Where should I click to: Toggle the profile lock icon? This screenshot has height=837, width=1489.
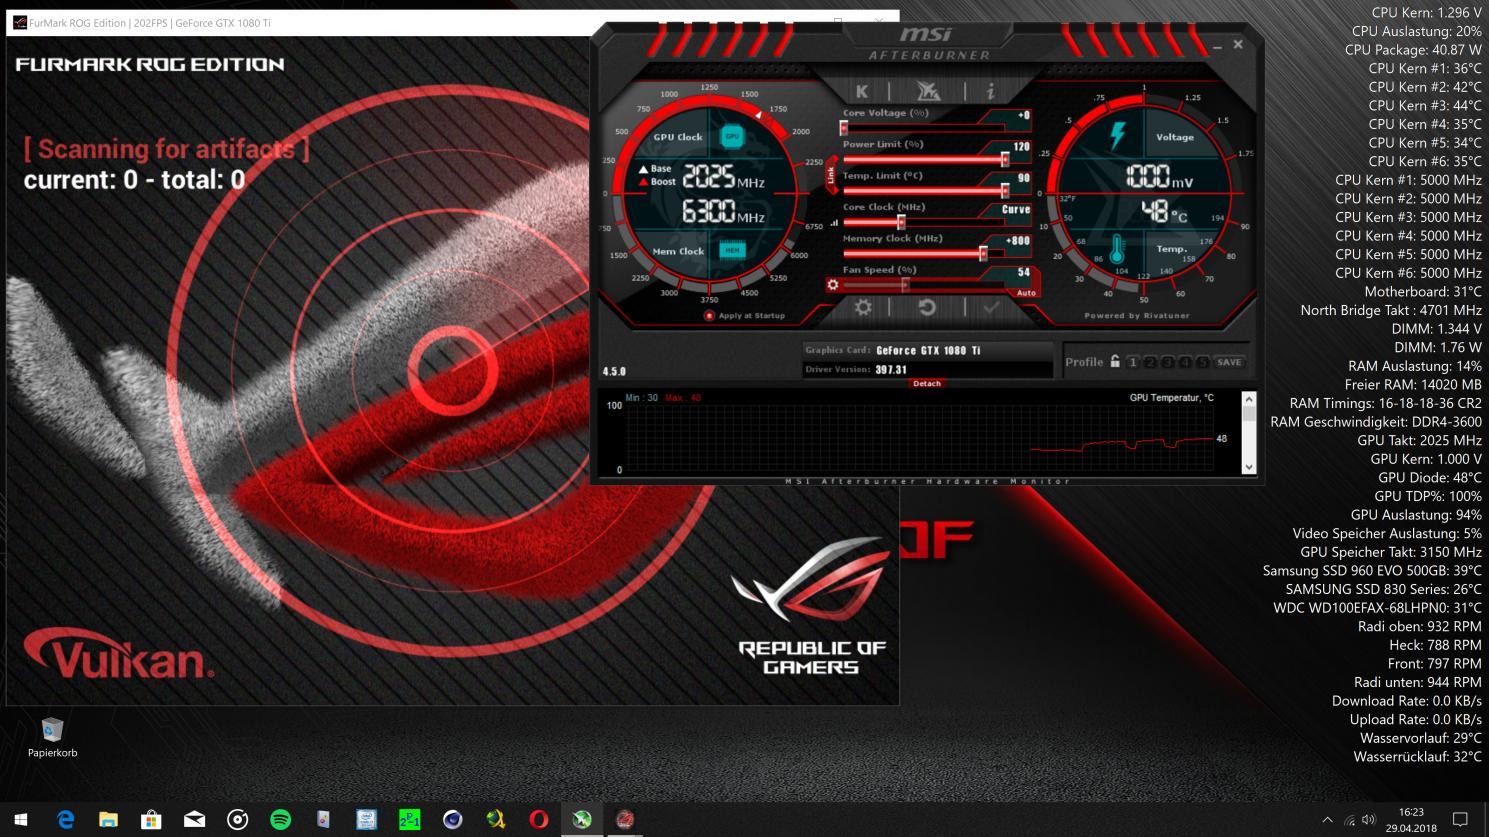pyautogui.click(x=1115, y=362)
